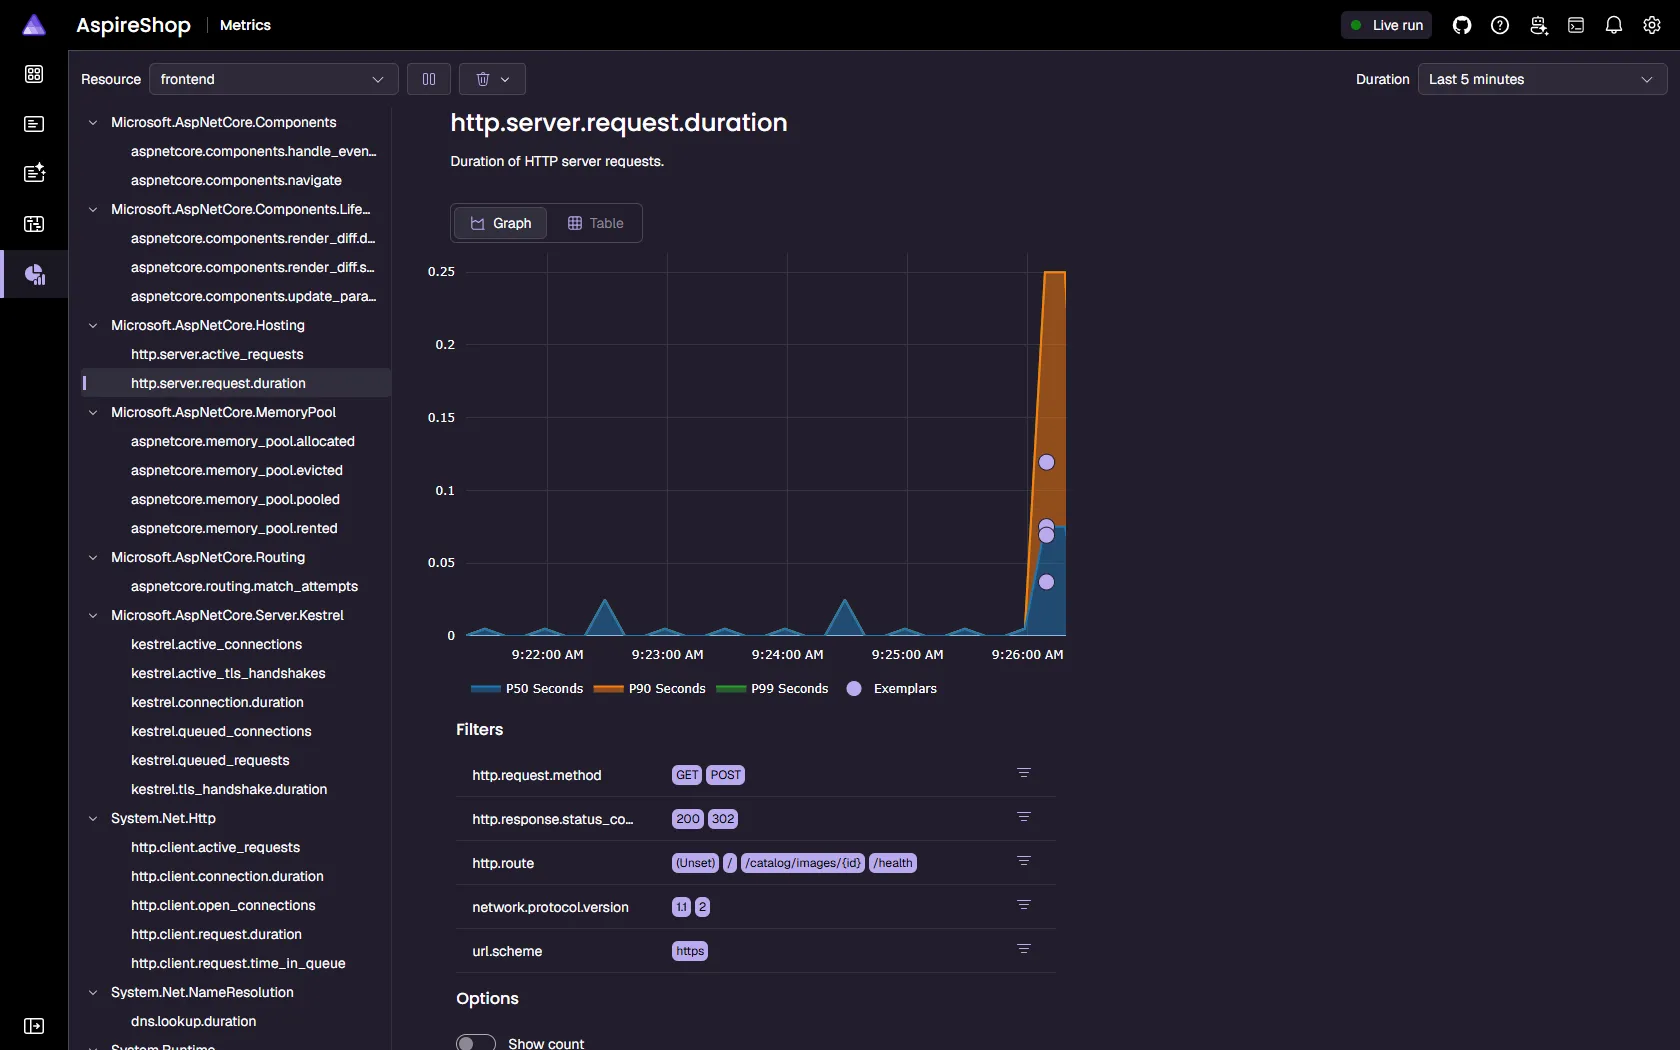Open filter menu for url.scheme
The height and width of the screenshot is (1050, 1680).
click(1024, 949)
